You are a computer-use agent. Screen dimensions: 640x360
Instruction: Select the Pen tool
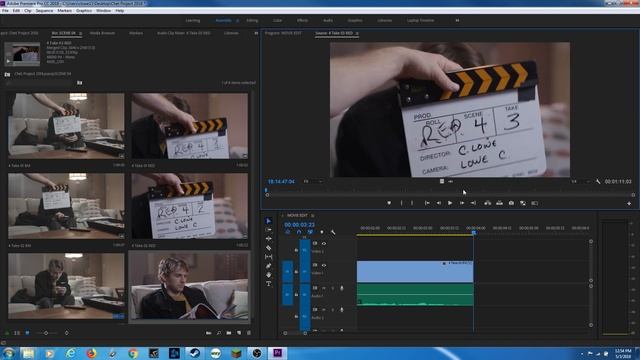tap(268, 266)
